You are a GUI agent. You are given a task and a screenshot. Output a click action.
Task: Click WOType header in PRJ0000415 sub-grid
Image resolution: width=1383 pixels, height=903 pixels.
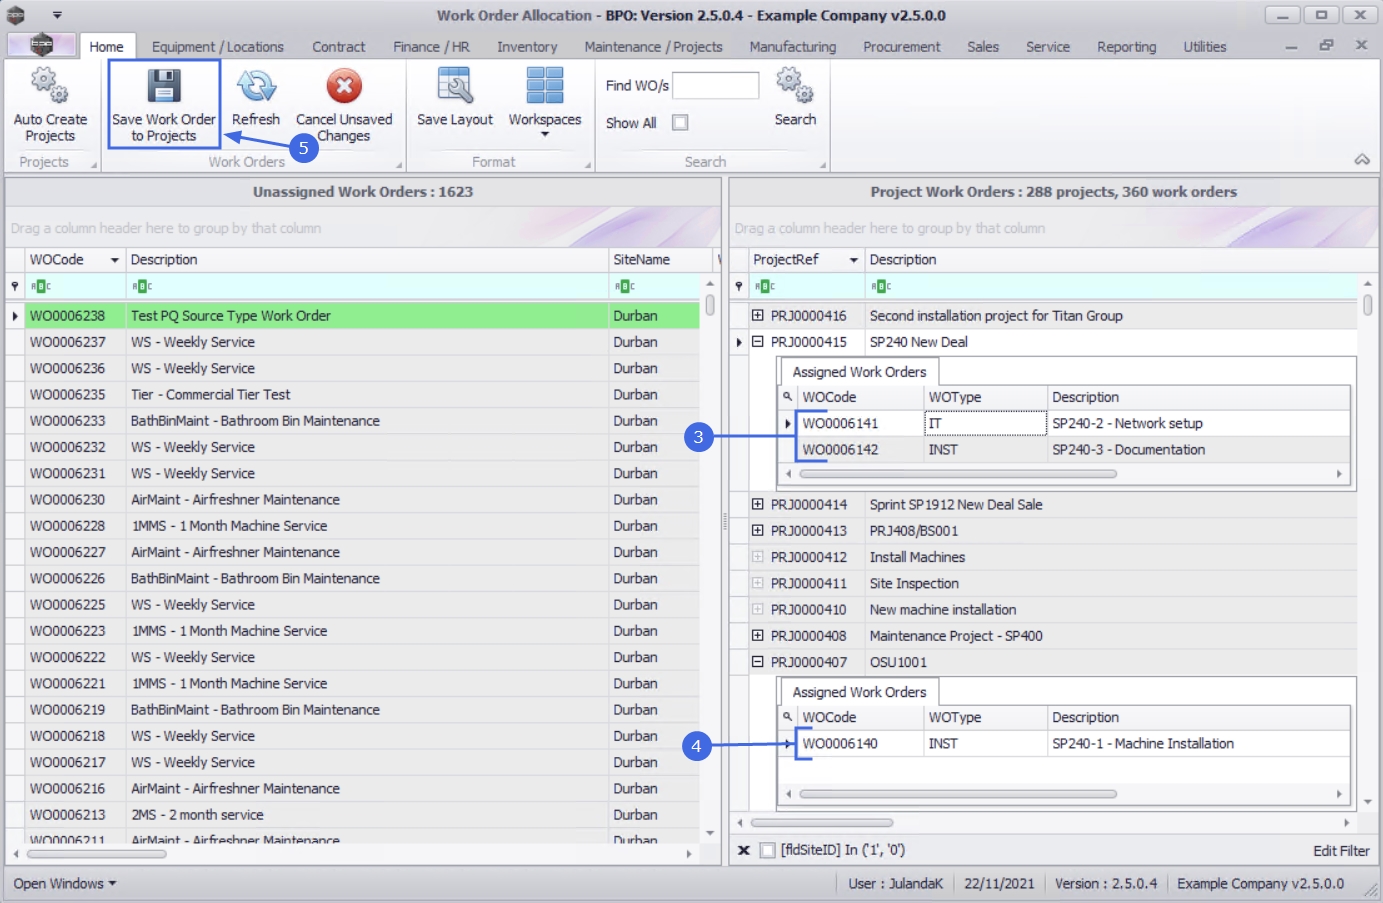point(985,397)
